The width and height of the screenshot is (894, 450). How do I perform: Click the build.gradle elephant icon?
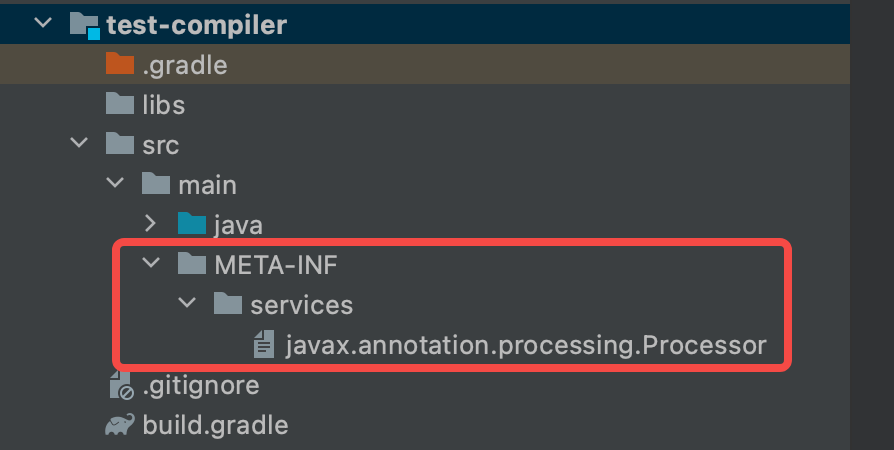pyautogui.click(x=119, y=425)
